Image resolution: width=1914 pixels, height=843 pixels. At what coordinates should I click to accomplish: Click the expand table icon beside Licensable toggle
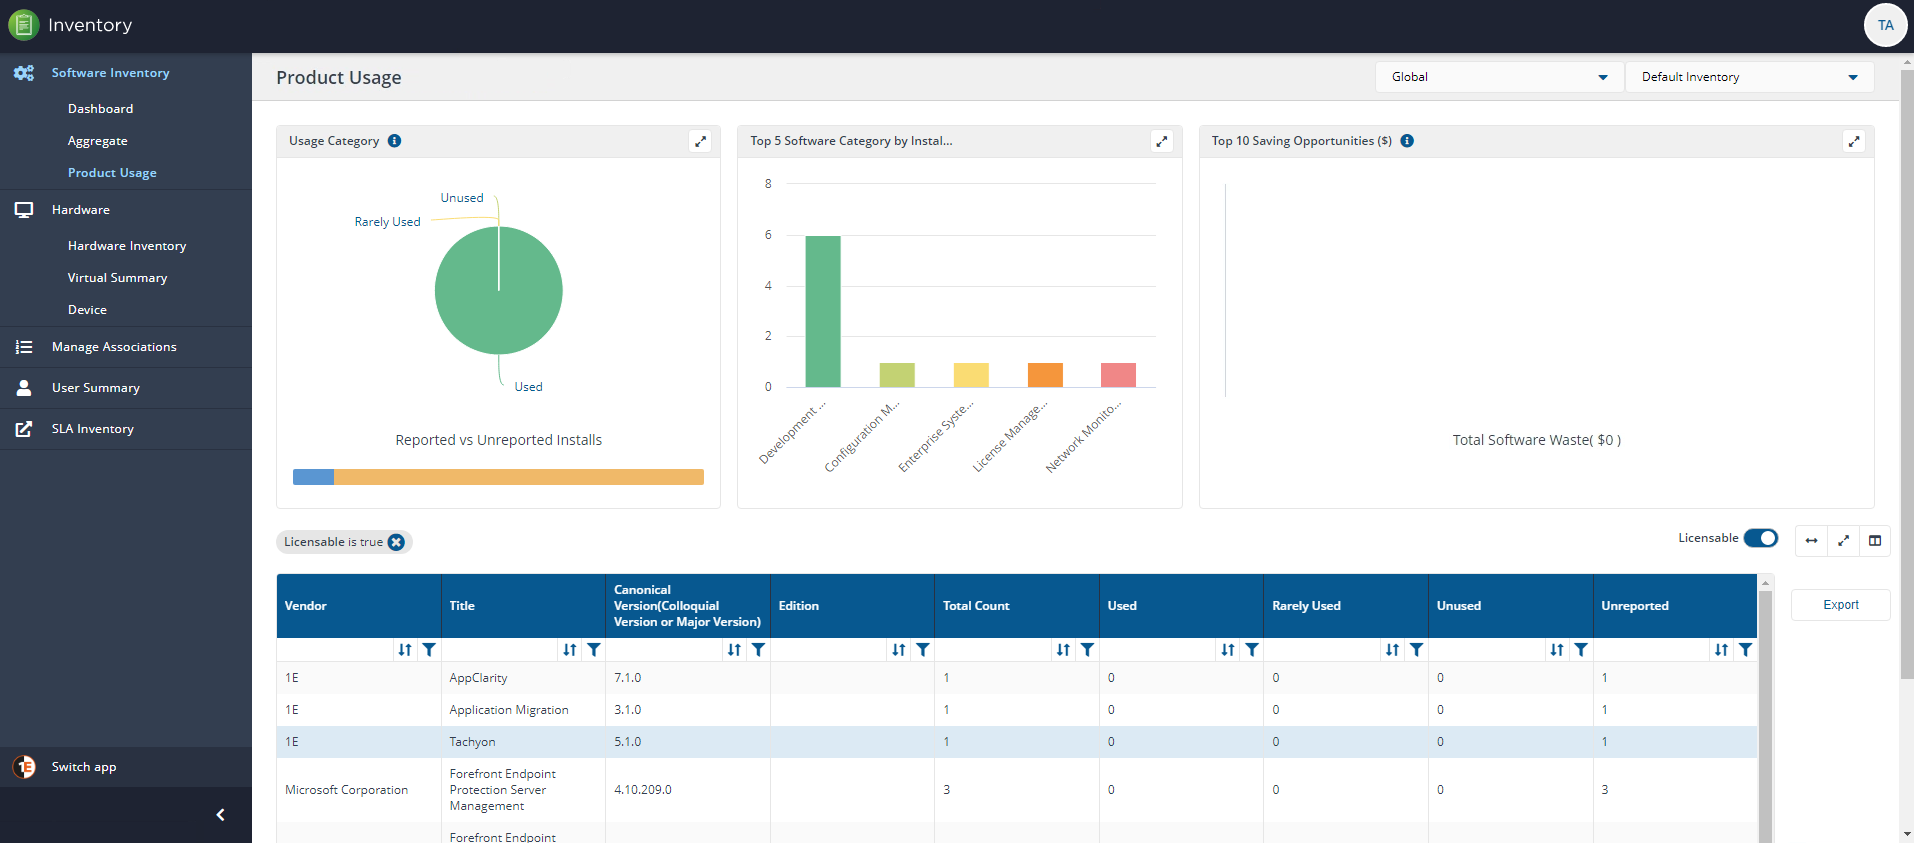pos(1843,541)
